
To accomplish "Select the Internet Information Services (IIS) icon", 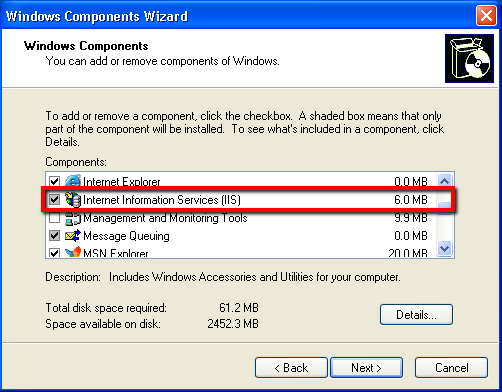I will pos(73,199).
